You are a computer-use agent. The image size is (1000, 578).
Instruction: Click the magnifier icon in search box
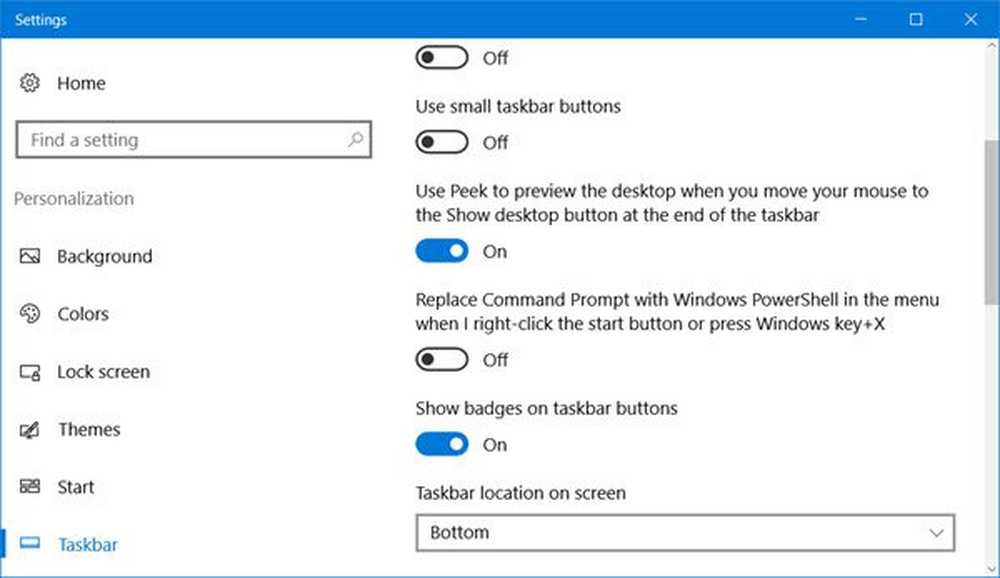tap(355, 139)
